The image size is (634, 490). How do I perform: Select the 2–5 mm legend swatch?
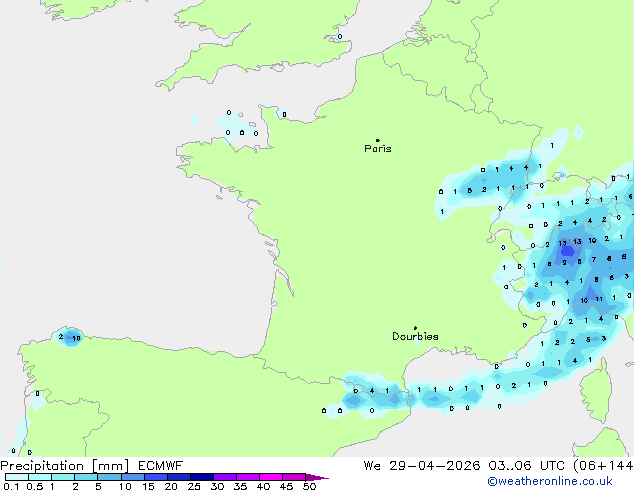pyautogui.click(x=86, y=477)
